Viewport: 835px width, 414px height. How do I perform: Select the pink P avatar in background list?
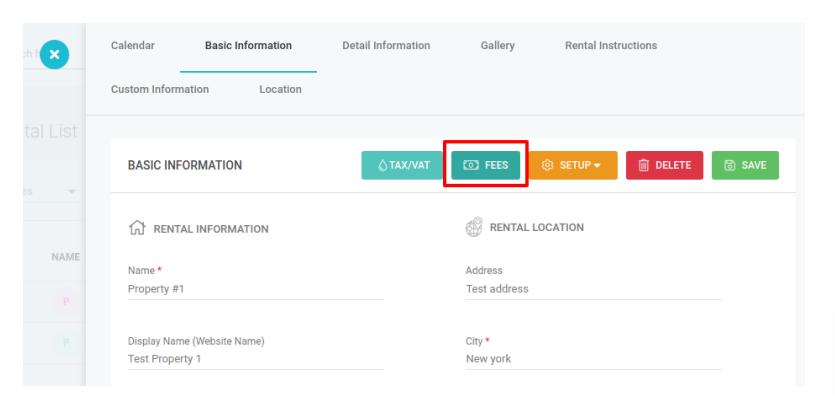[66, 302]
